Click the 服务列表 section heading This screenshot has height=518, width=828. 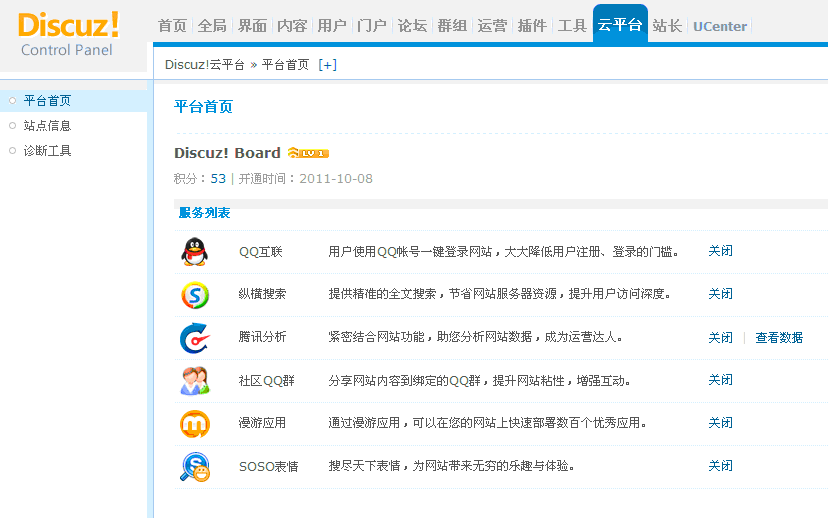[x=204, y=212]
